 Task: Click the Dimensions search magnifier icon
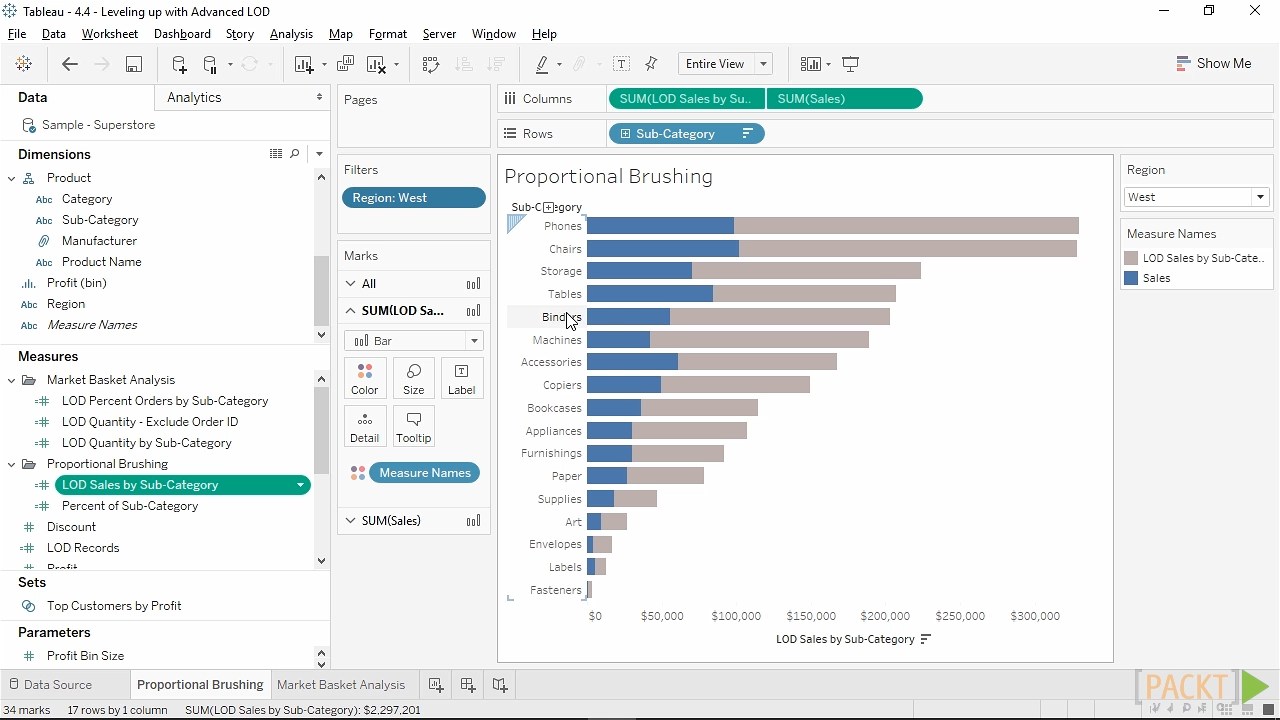(295, 154)
